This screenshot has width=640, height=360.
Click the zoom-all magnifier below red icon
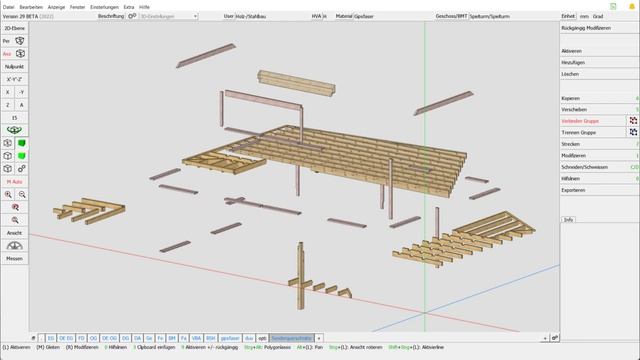pyautogui.click(x=15, y=220)
